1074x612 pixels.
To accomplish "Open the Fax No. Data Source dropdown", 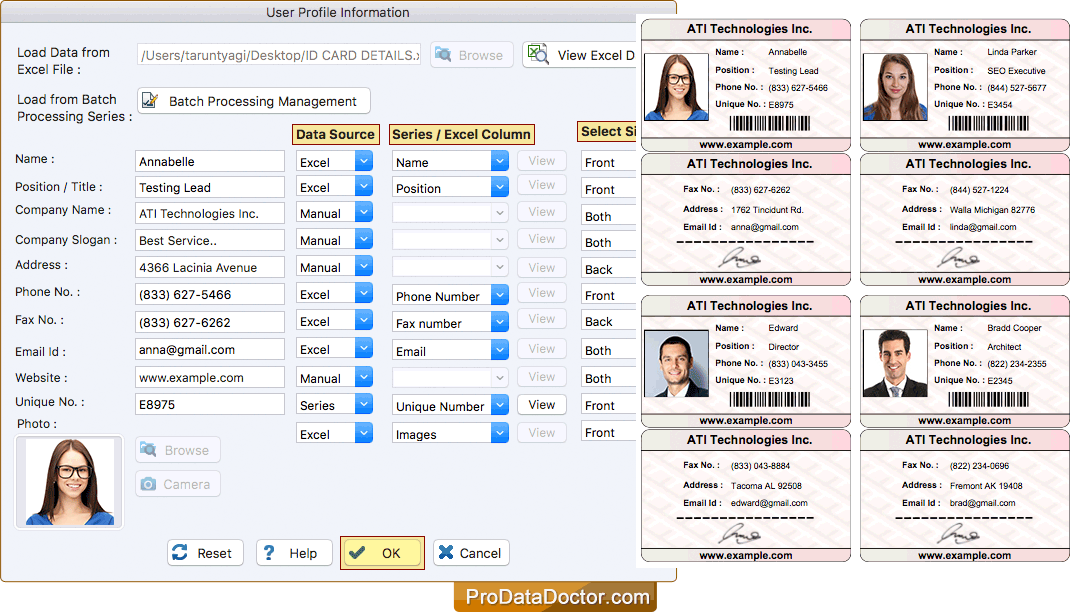I will 334,321.
